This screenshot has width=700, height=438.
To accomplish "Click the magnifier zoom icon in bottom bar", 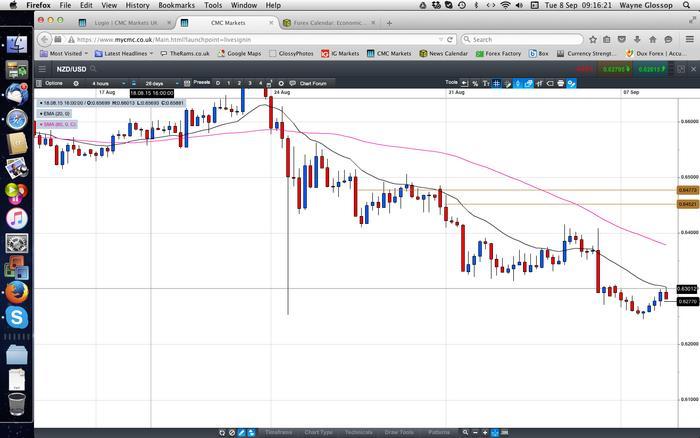I will 465,433.
